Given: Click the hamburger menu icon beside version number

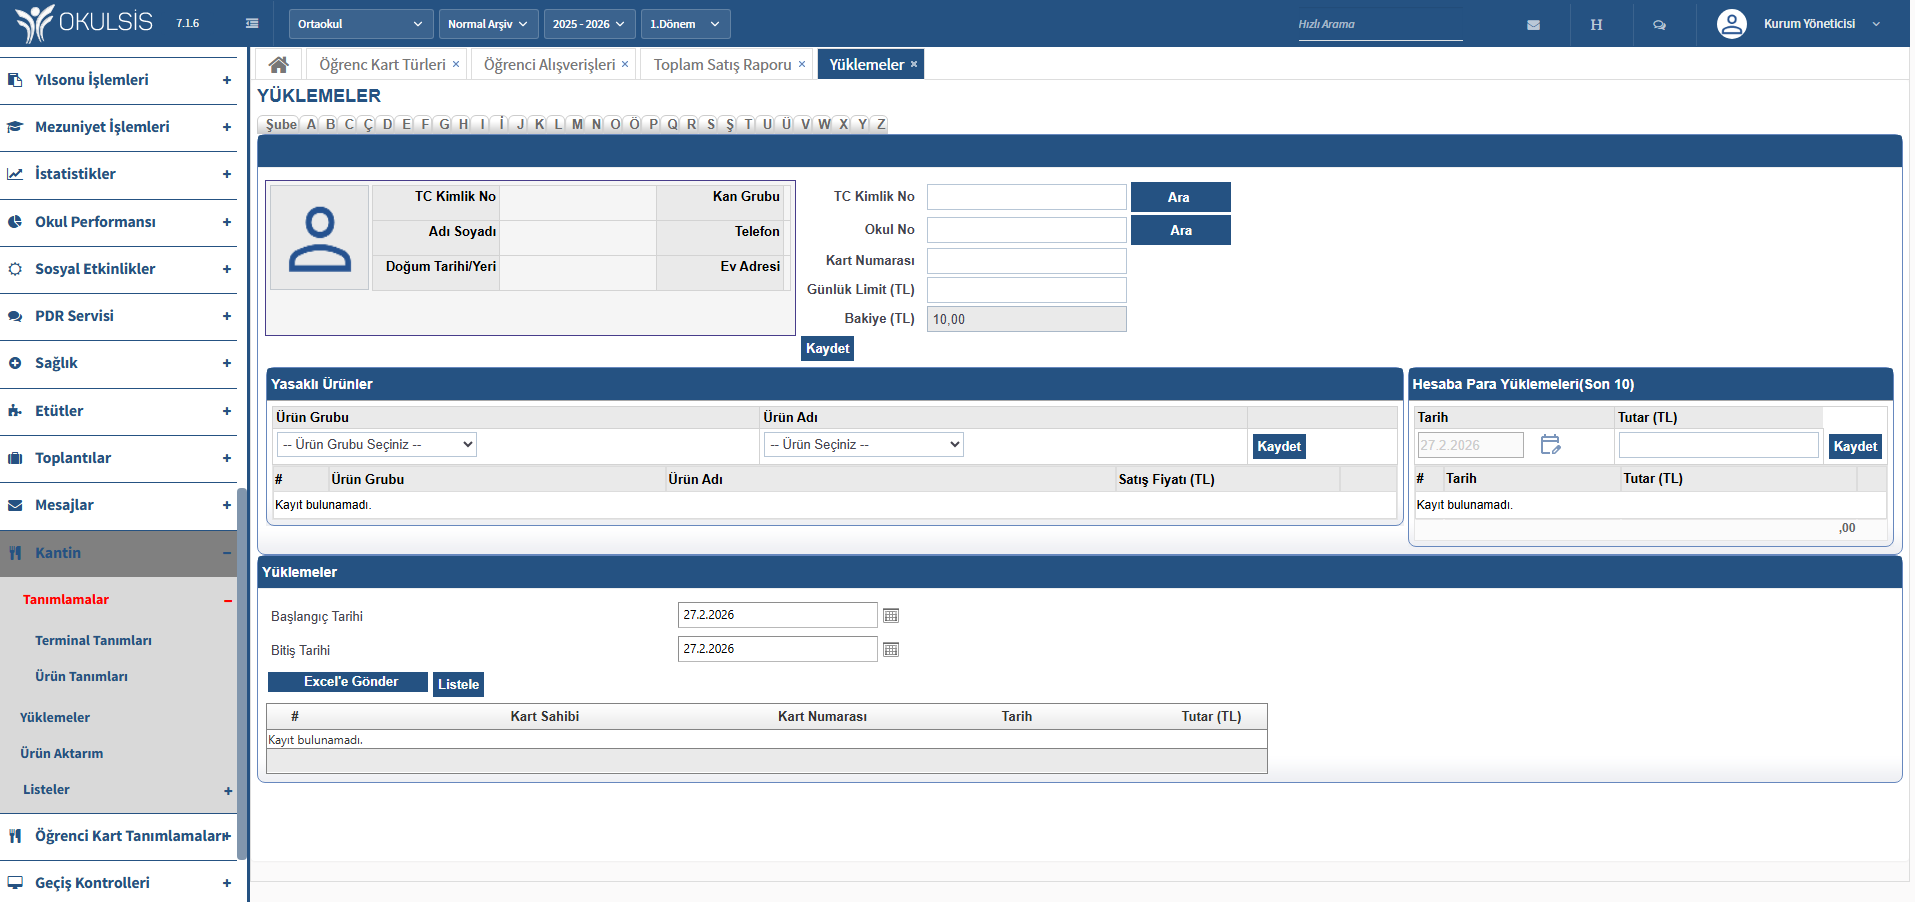Looking at the screenshot, I should (252, 24).
